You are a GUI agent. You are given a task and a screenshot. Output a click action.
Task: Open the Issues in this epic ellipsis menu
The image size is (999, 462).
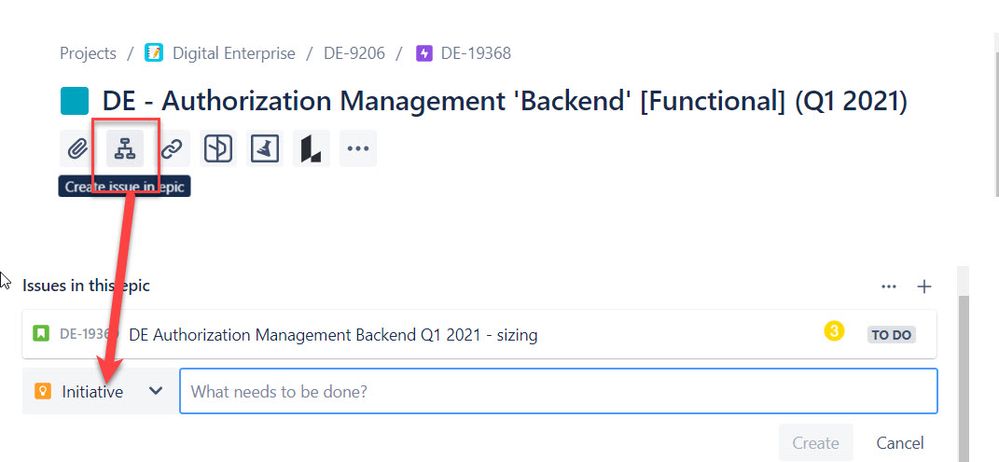889,287
